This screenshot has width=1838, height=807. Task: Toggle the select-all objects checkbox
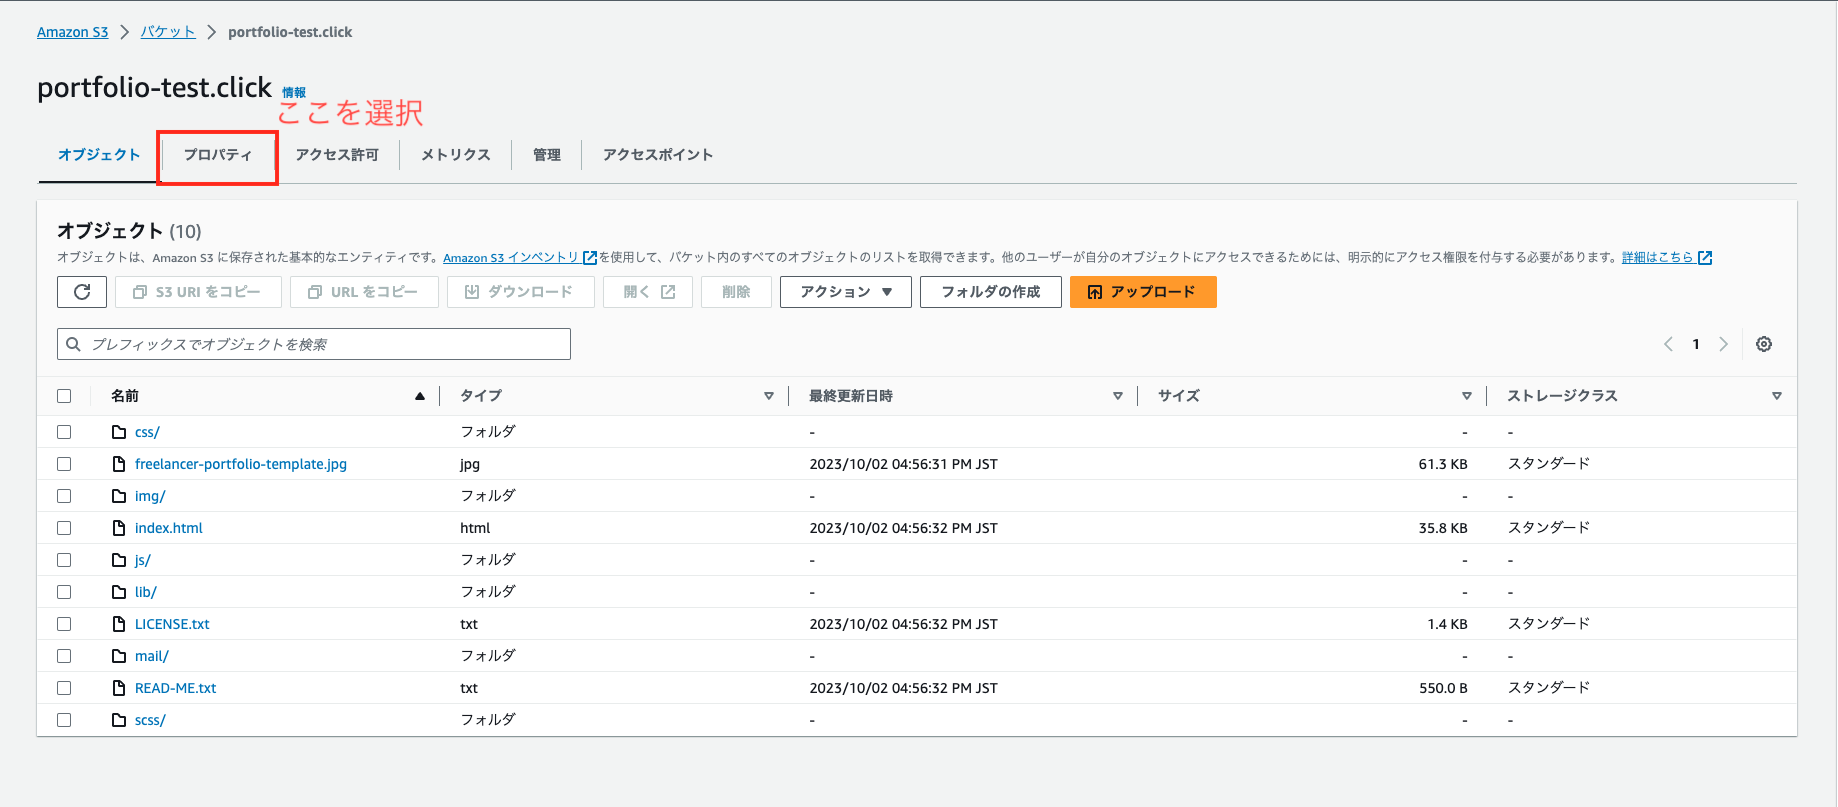64,396
